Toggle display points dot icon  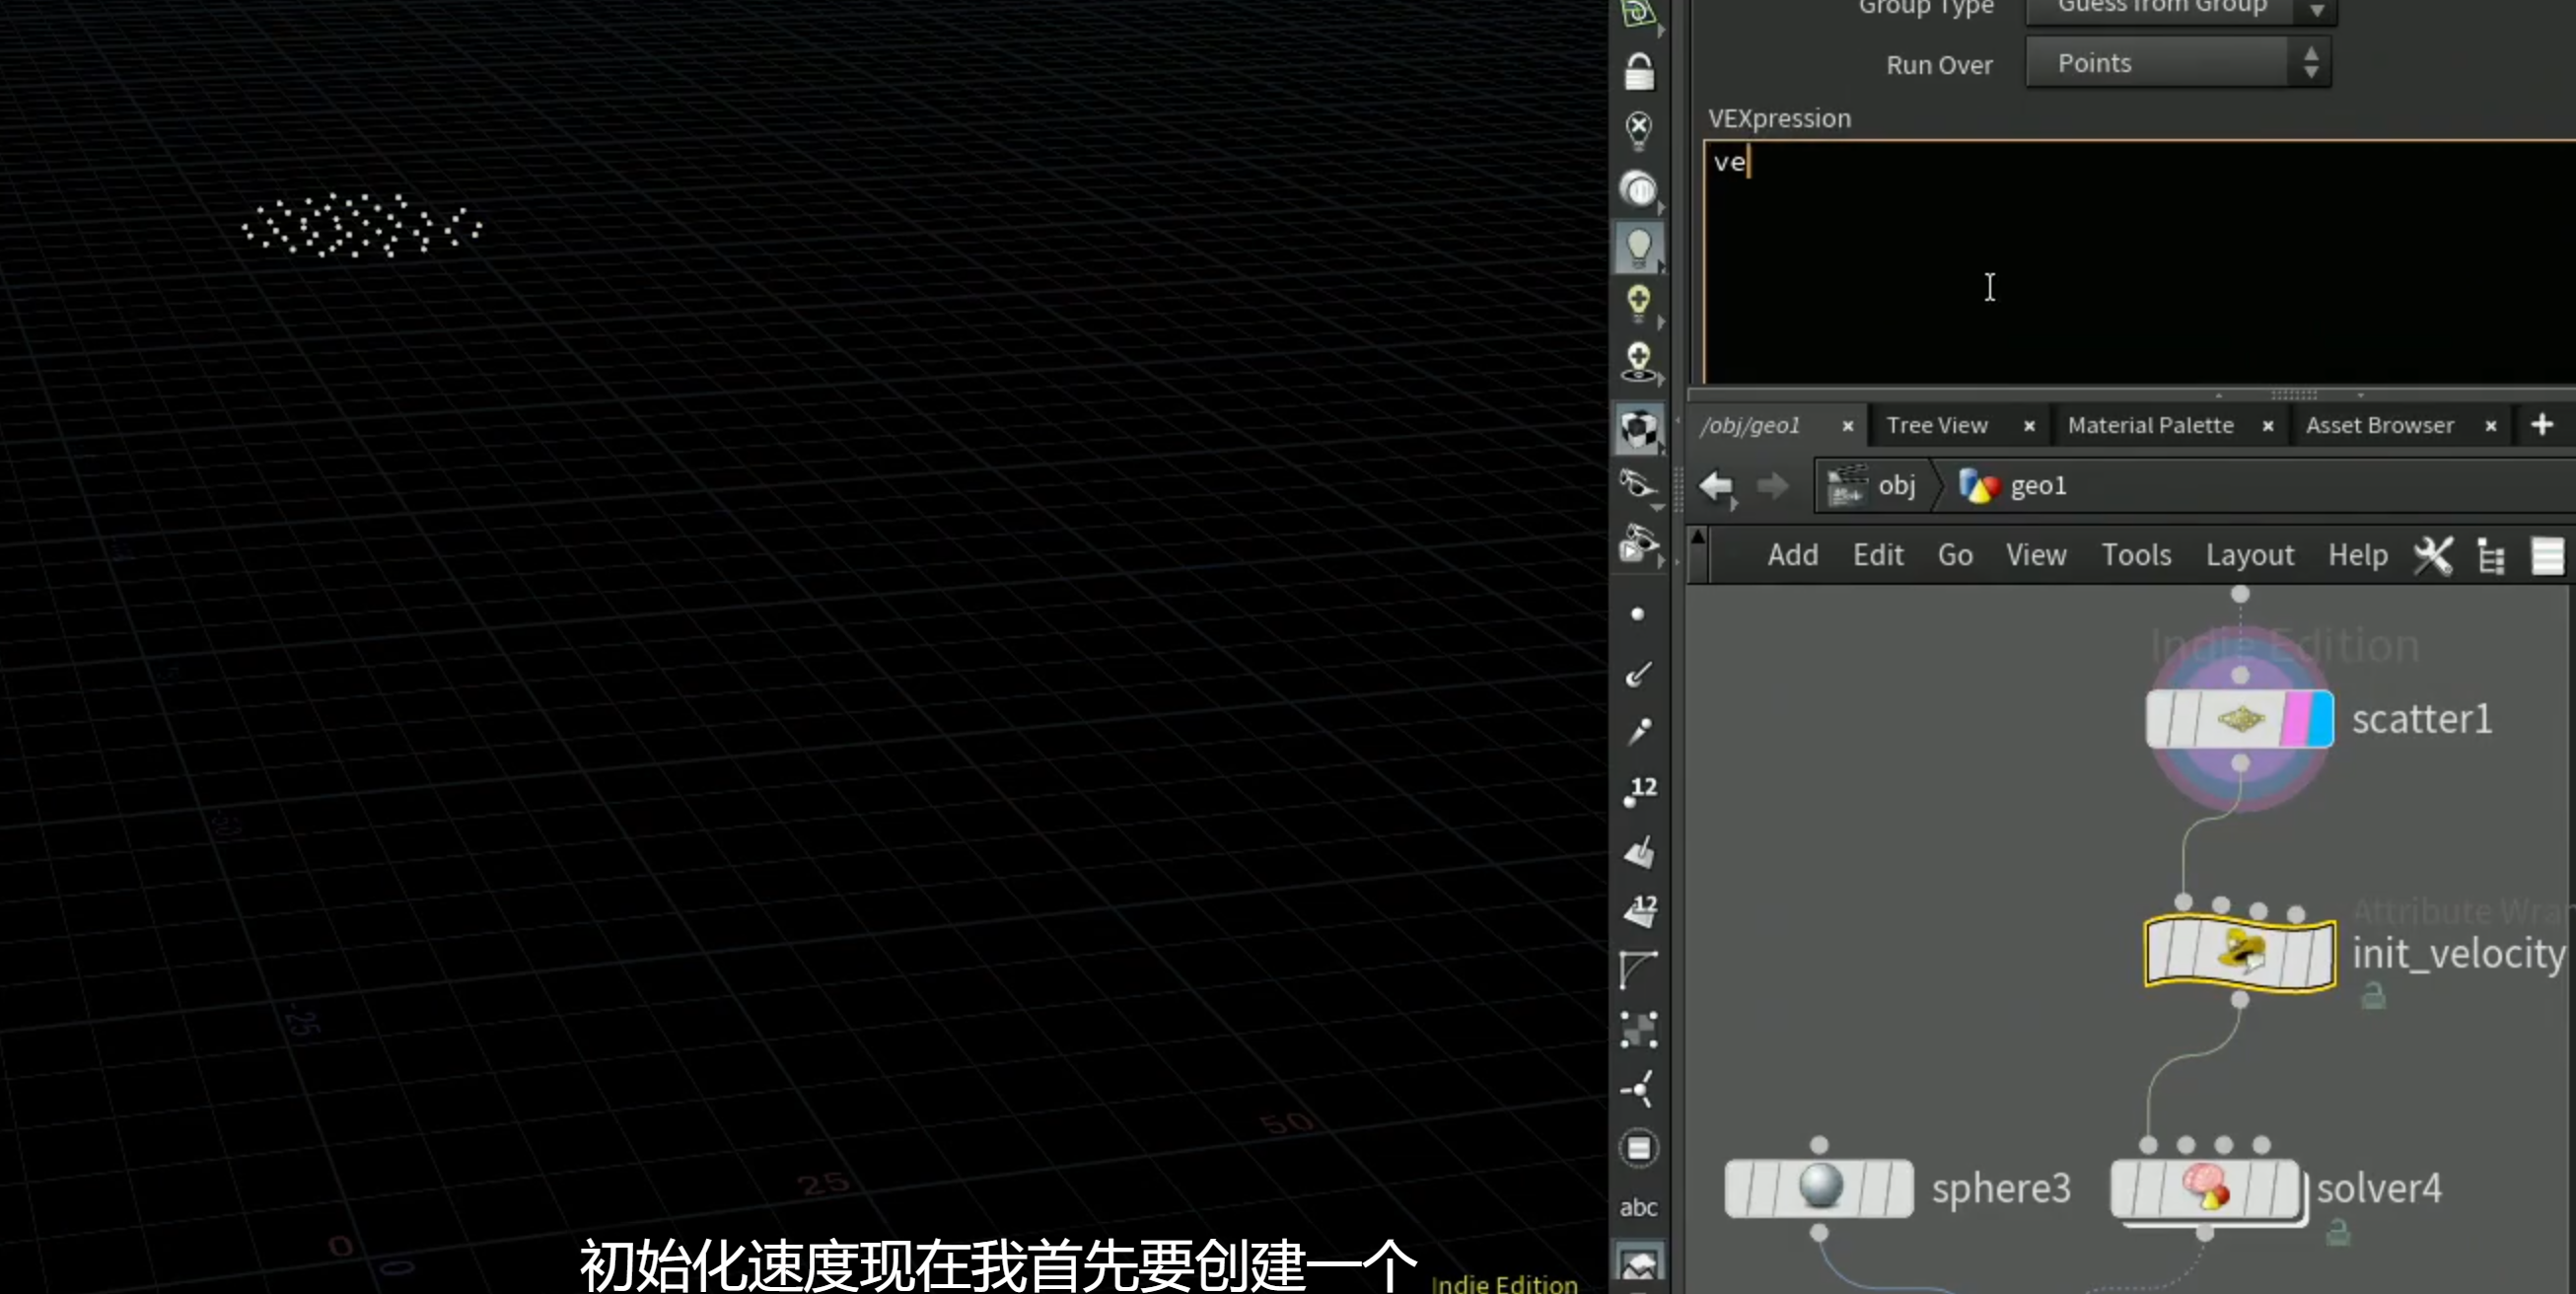(1637, 614)
